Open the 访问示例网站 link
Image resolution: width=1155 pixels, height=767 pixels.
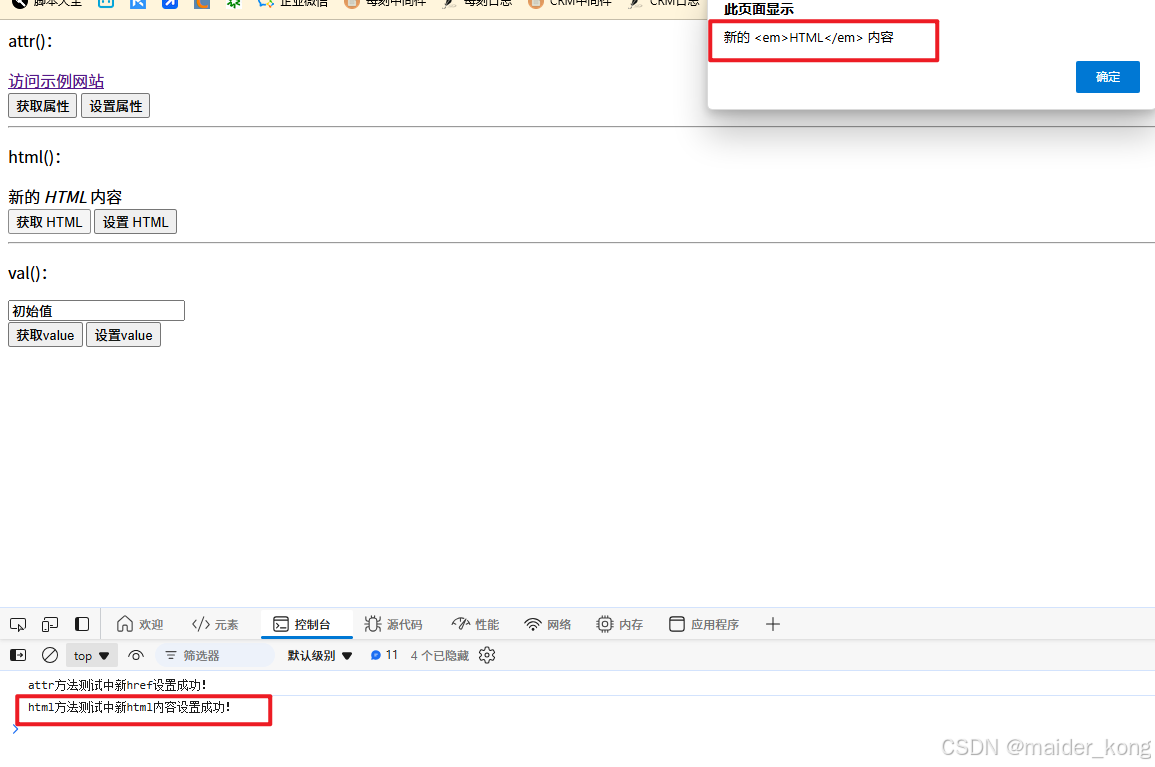click(x=55, y=80)
